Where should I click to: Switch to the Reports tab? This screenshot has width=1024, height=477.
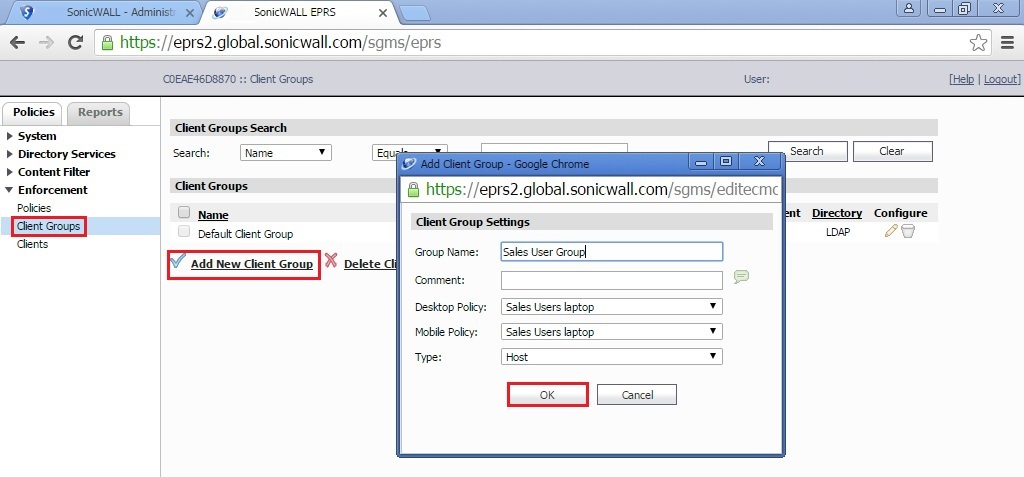pos(100,113)
